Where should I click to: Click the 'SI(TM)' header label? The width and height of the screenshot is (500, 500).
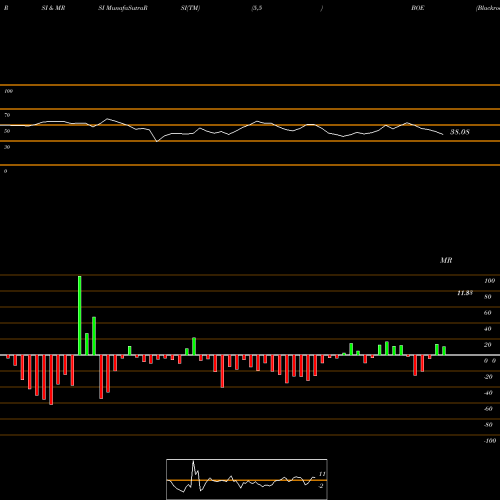tap(190, 8)
